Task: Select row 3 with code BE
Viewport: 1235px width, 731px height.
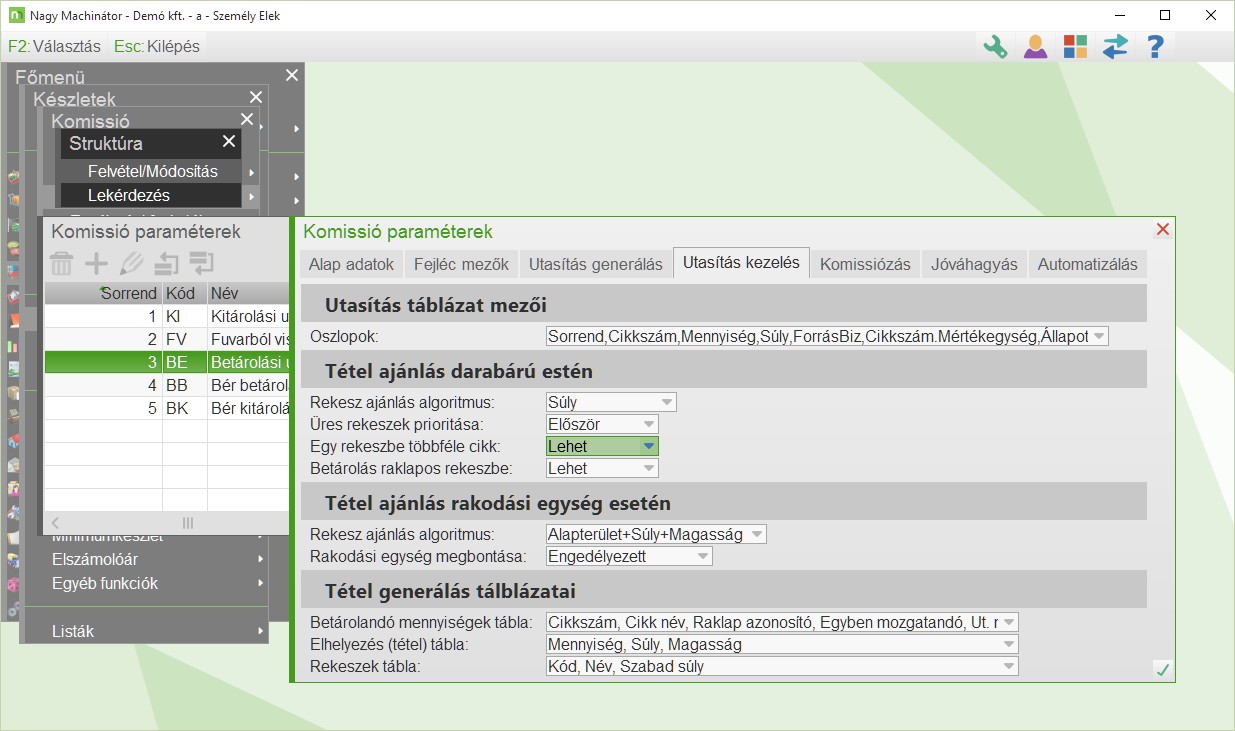Action: 167,362
